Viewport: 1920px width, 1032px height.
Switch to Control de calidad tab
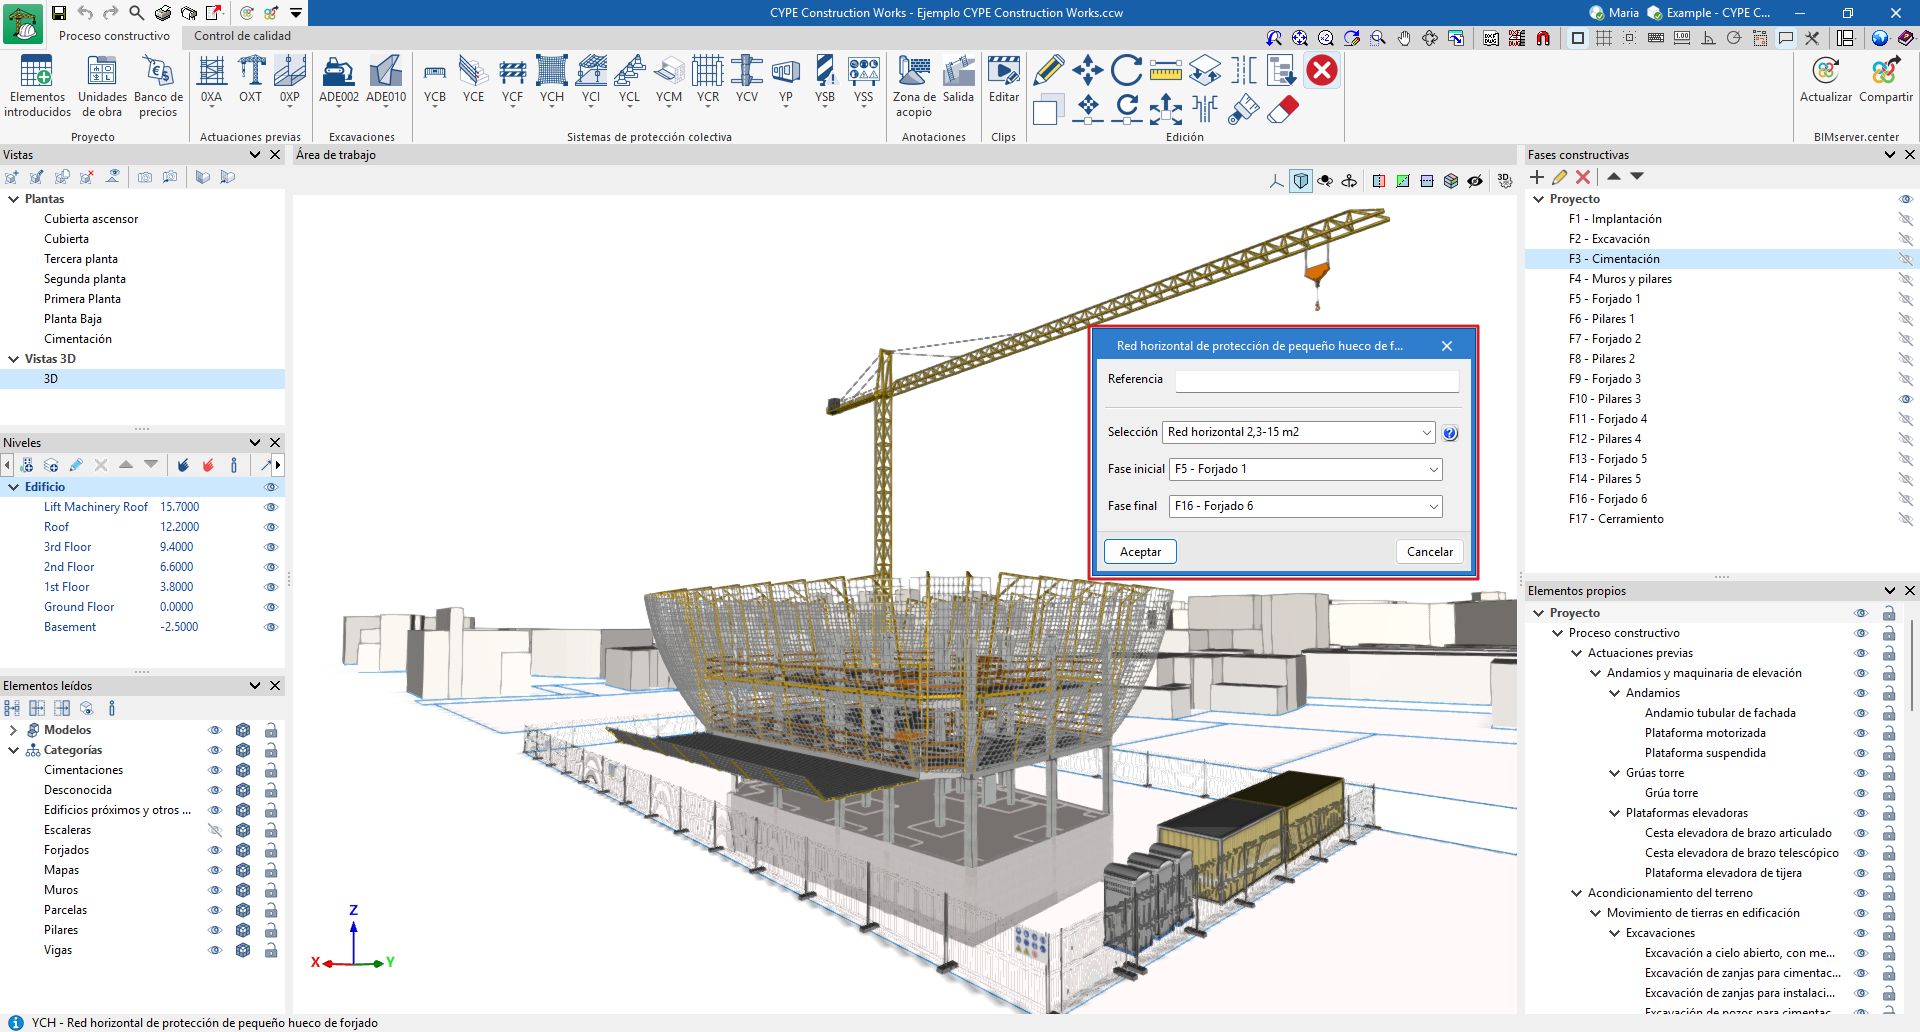click(x=242, y=36)
